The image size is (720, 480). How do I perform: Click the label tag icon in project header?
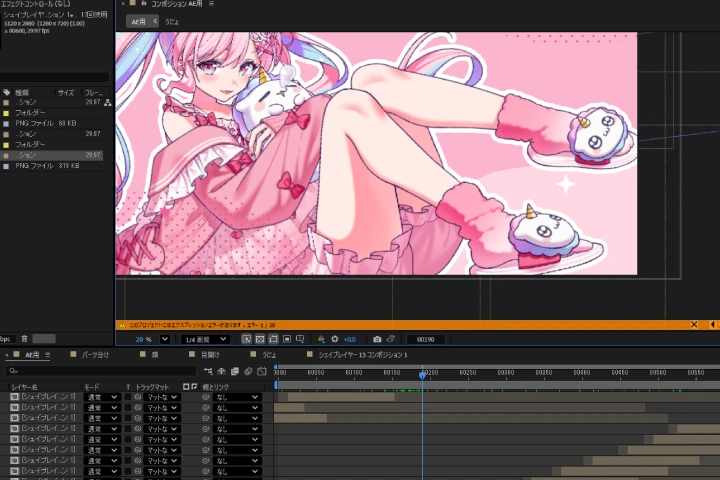[6, 92]
